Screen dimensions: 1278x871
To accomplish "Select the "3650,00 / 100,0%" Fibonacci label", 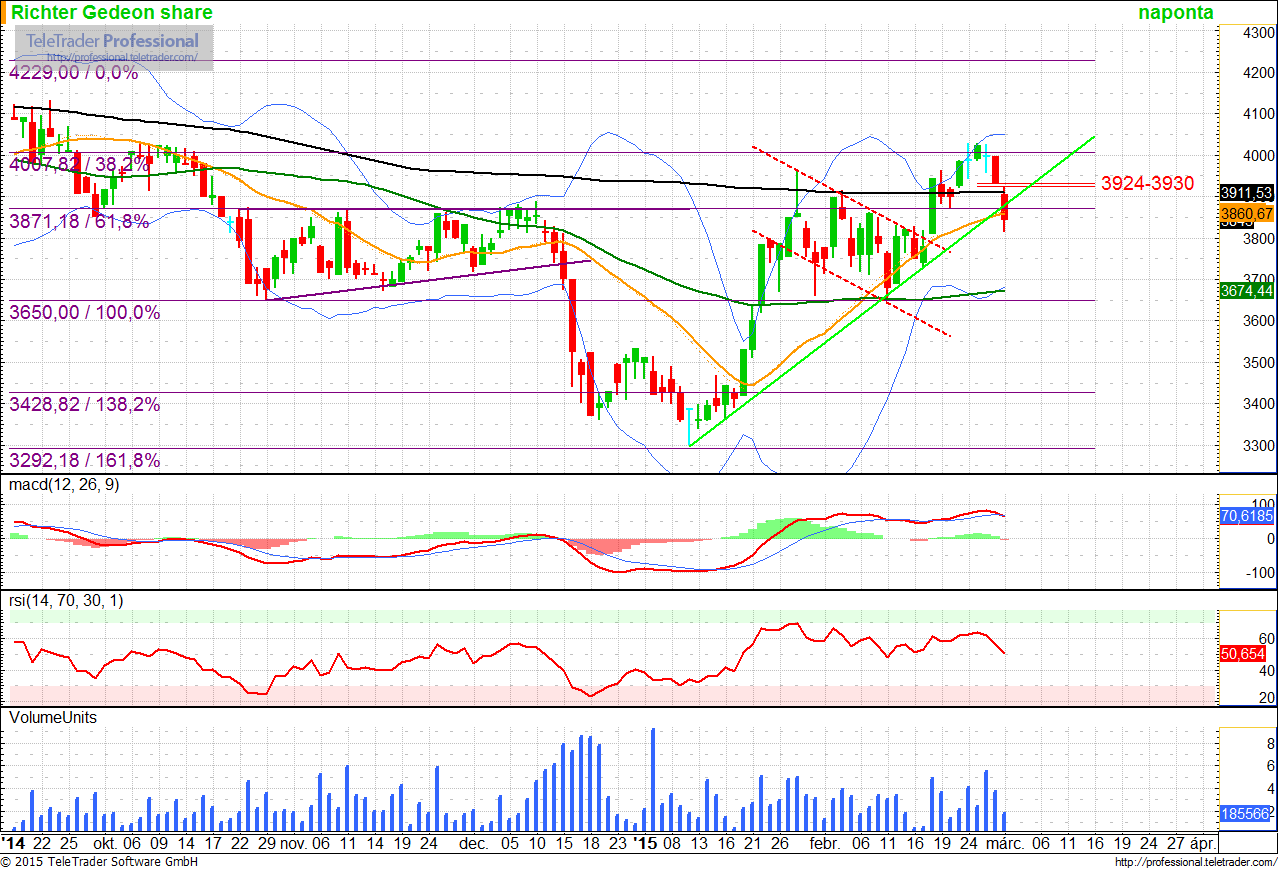I will [x=85, y=312].
